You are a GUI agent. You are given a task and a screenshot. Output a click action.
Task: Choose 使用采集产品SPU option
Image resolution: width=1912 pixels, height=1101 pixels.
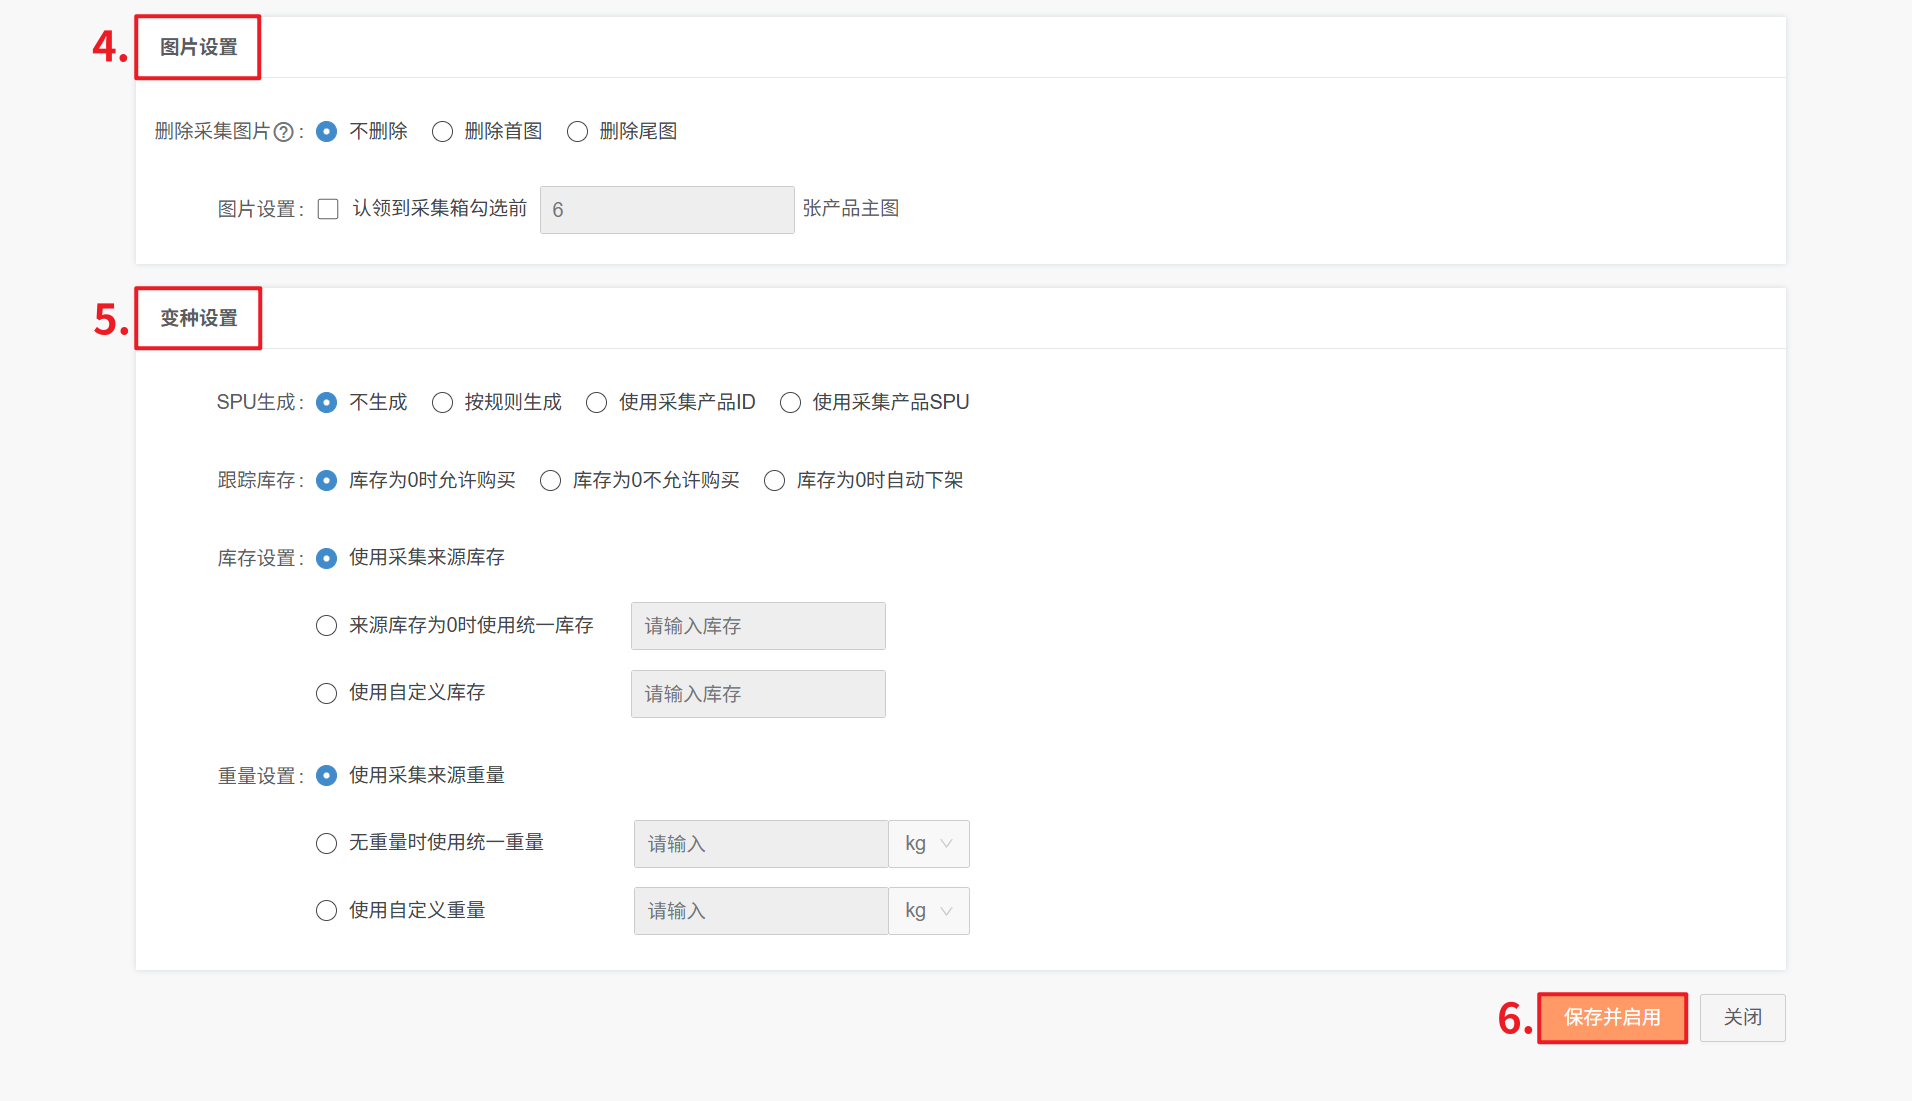pos(790,403)
